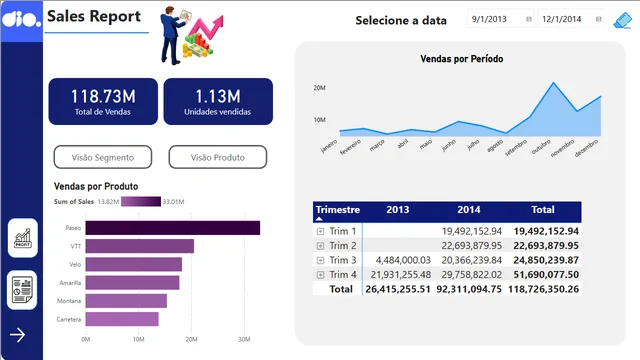Click grand total 118,726,350.26

tap(544, 289)
